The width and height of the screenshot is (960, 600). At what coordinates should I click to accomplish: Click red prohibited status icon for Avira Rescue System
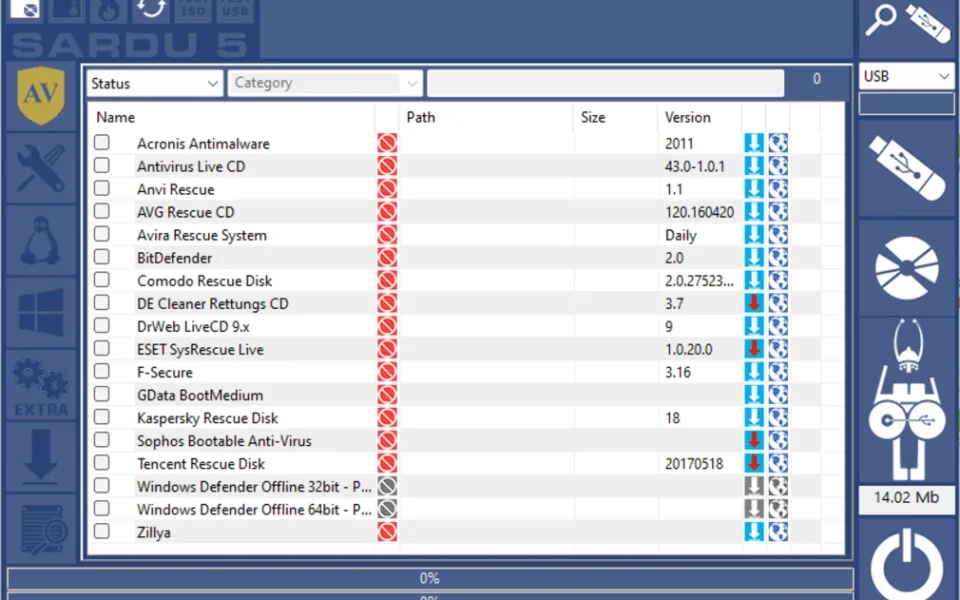click(387, 234)
